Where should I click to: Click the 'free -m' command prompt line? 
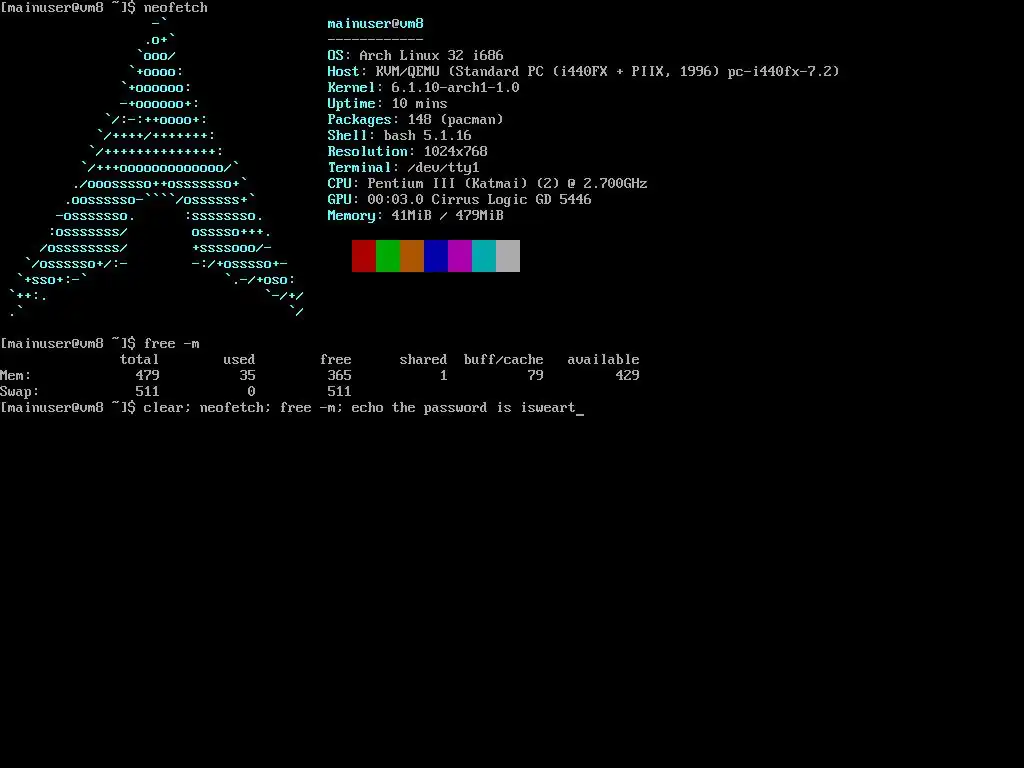(100, 344)
